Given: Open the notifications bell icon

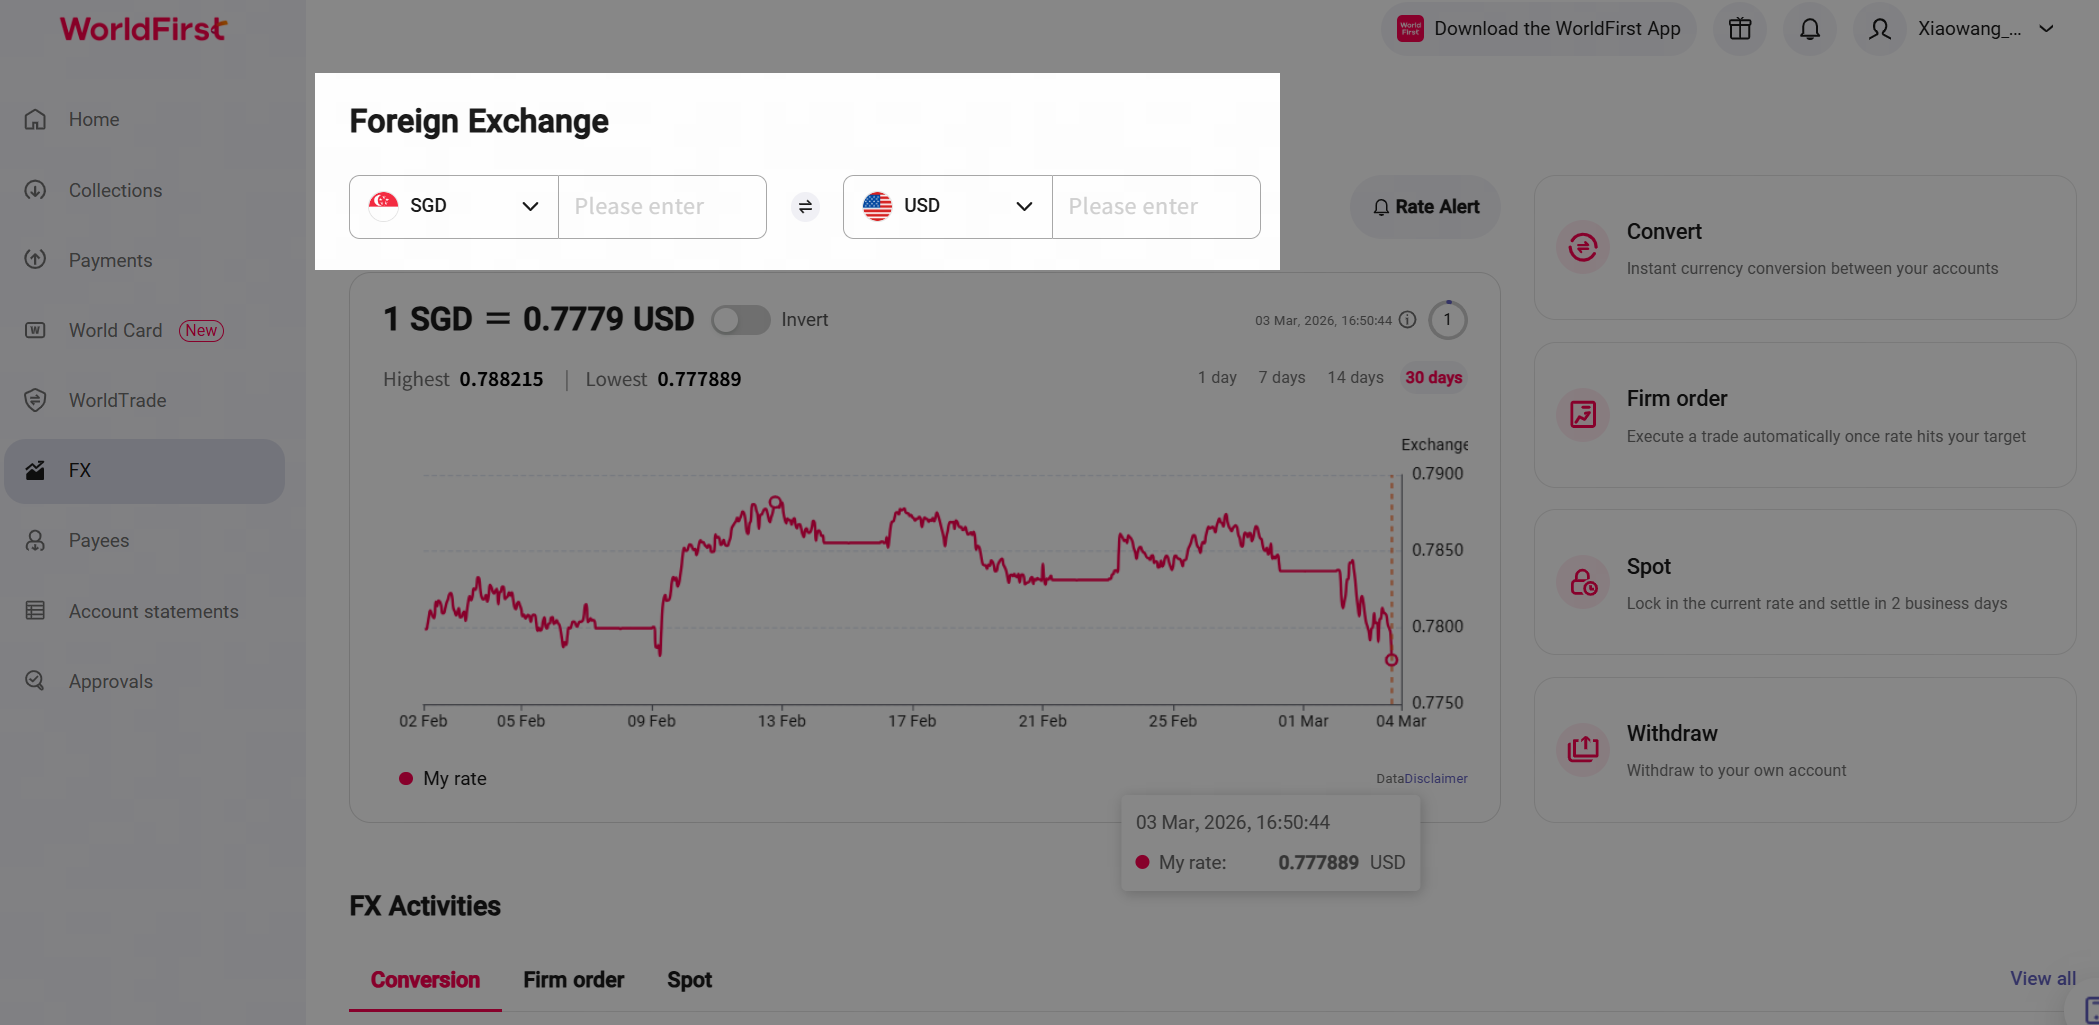Looking at the screenshot, I should [1809, 29].
